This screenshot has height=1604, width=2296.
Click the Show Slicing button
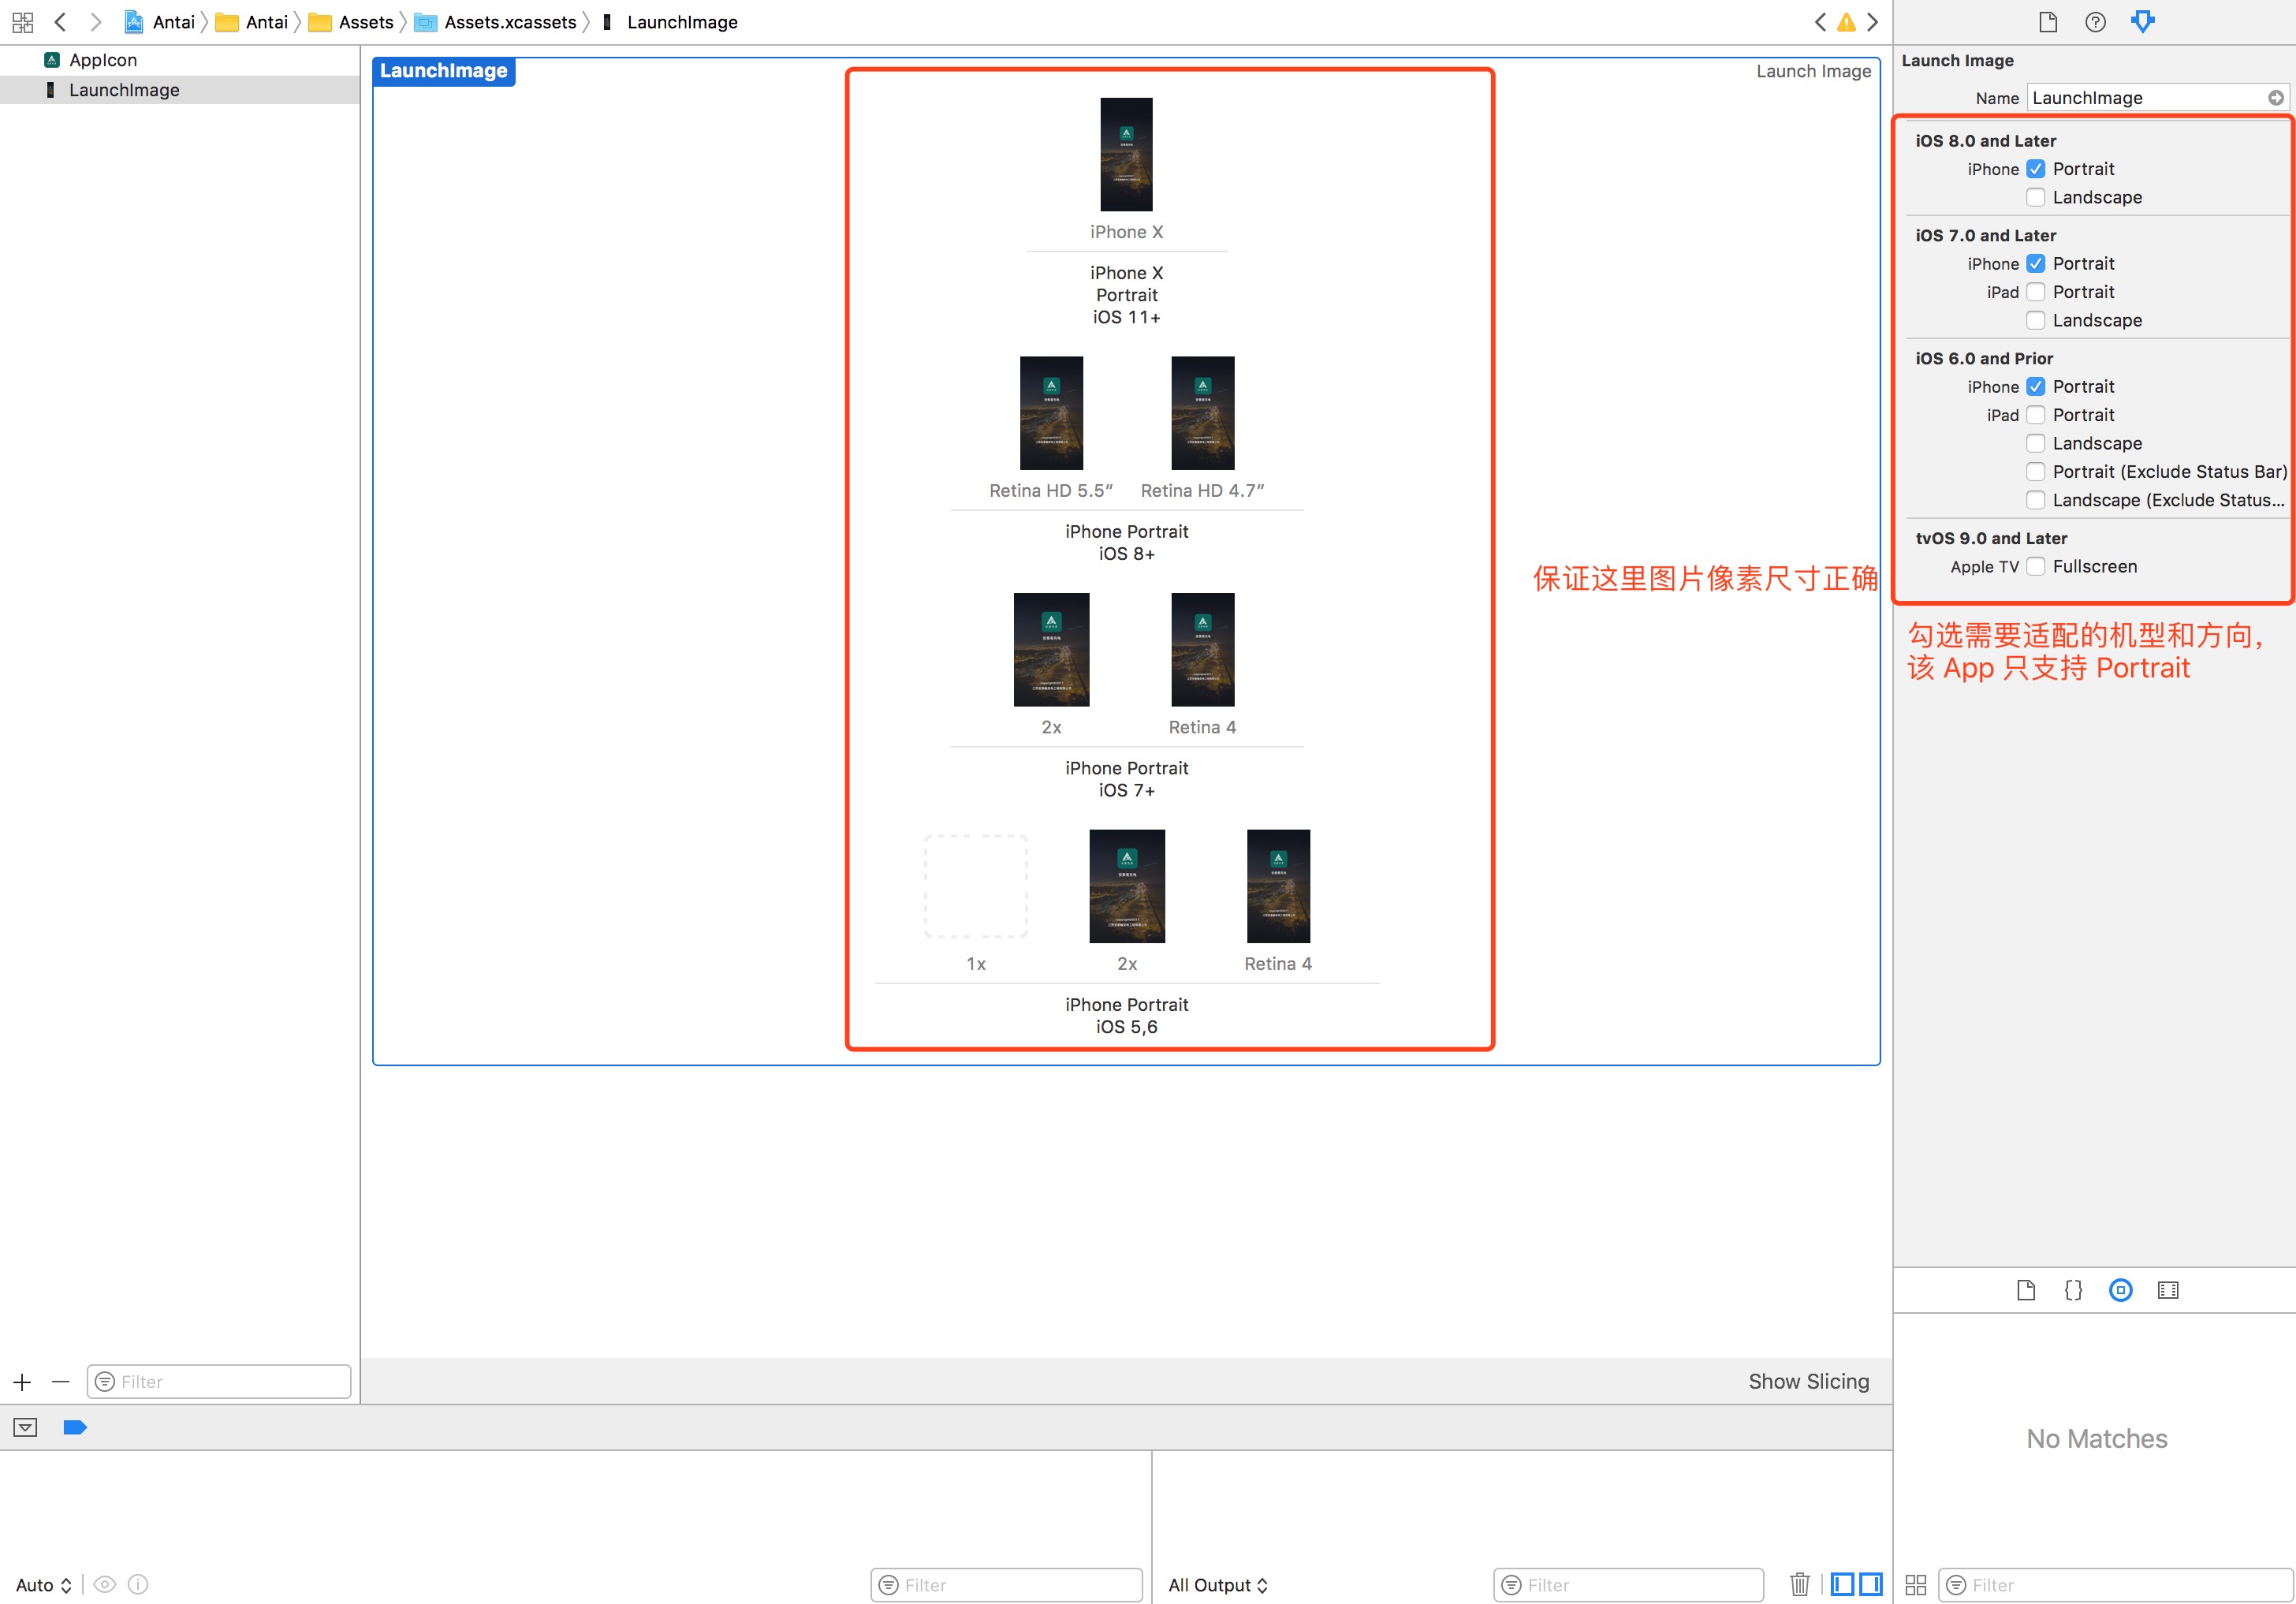point(1807,1381)
